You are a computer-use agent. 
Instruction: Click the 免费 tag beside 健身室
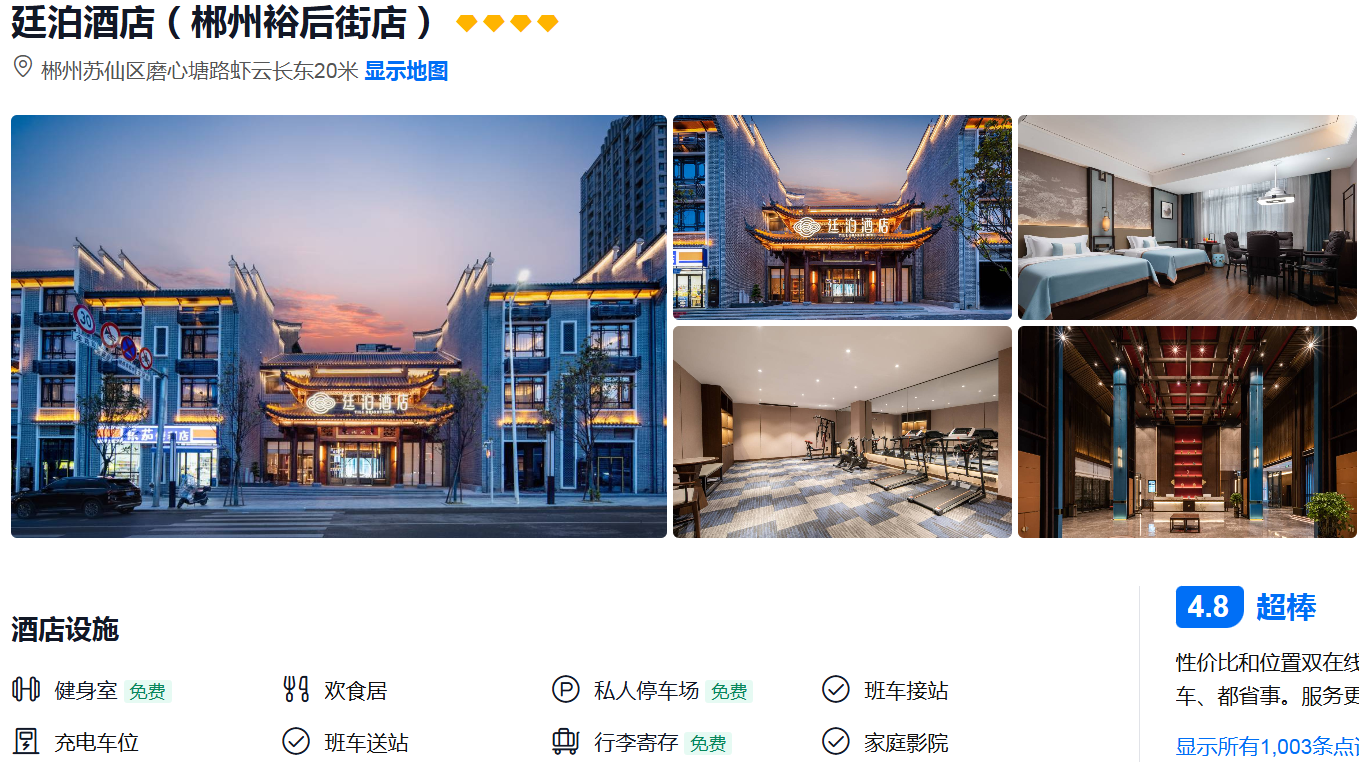pyautogui.click(x=147, y=691)
